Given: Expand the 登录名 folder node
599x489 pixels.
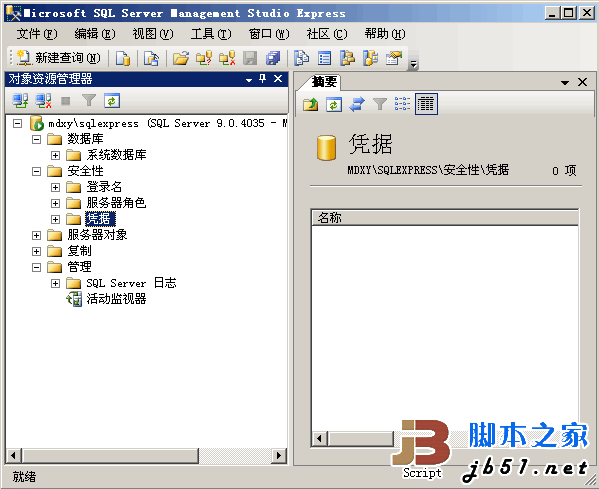Looking at the screenshot, I should coord(55,188).
